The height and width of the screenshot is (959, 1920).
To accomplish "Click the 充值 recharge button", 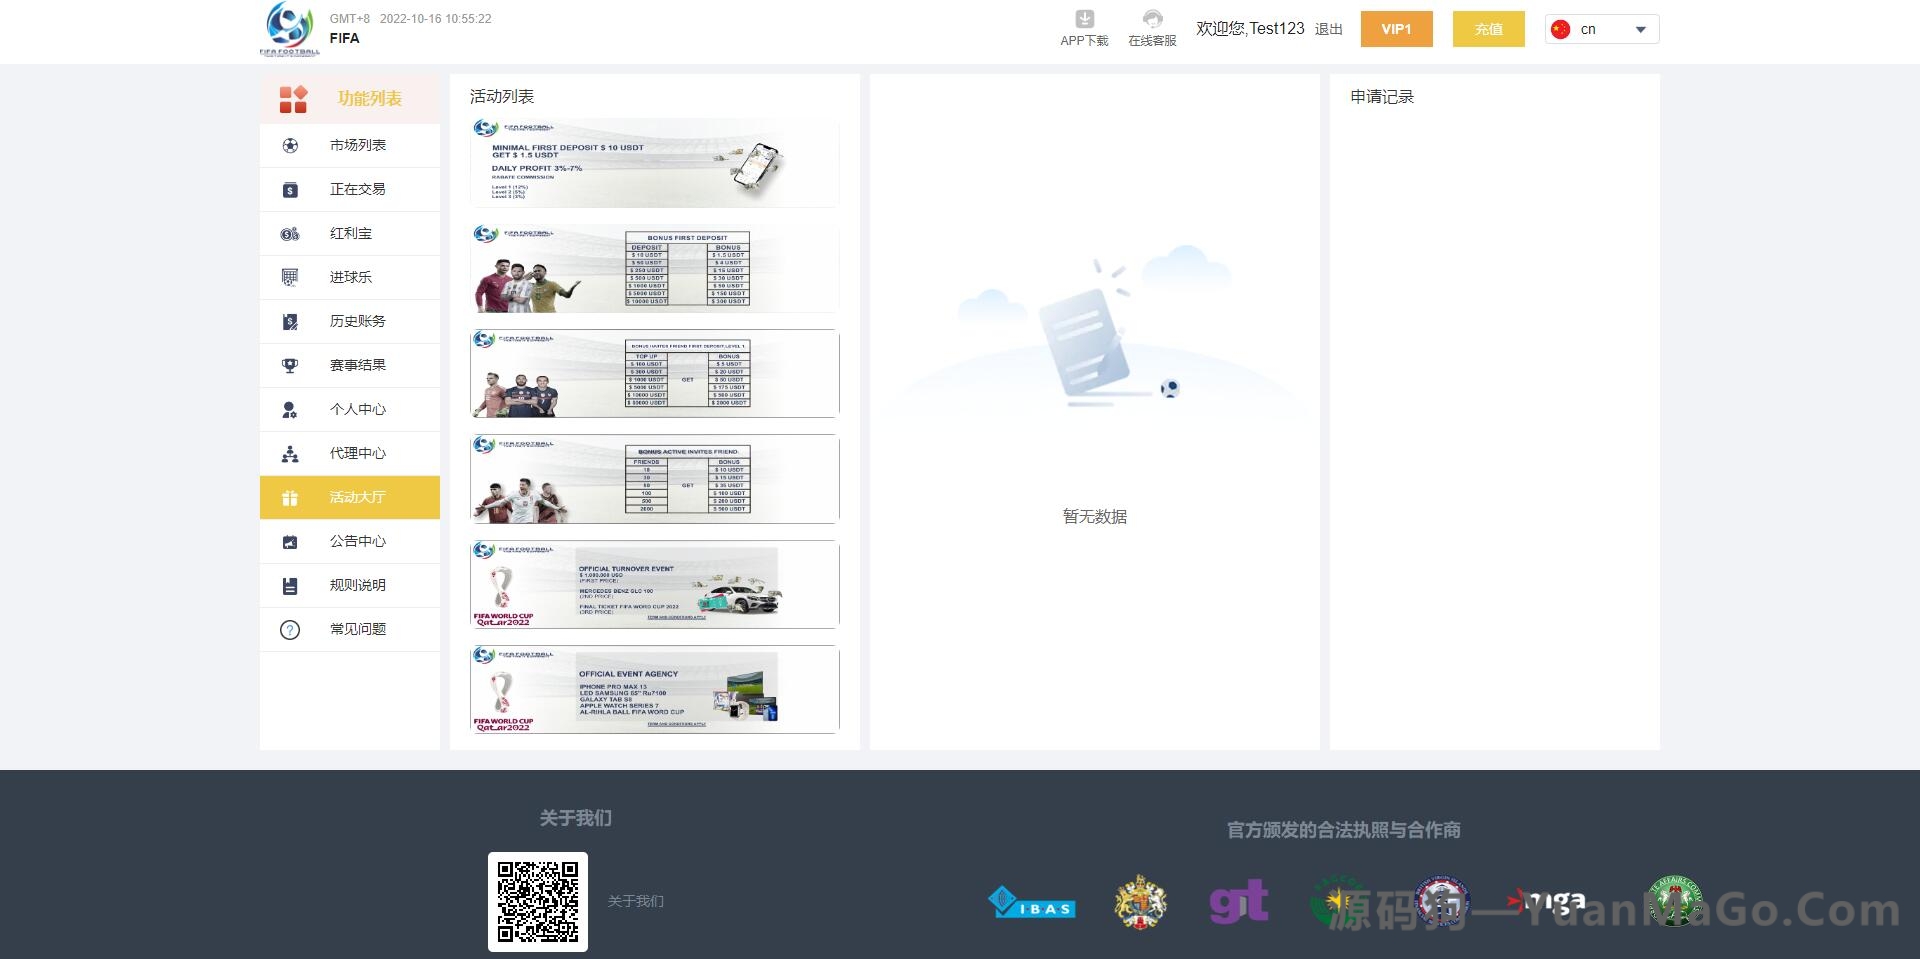I will pyautogui.click(x=1488, y=29).
